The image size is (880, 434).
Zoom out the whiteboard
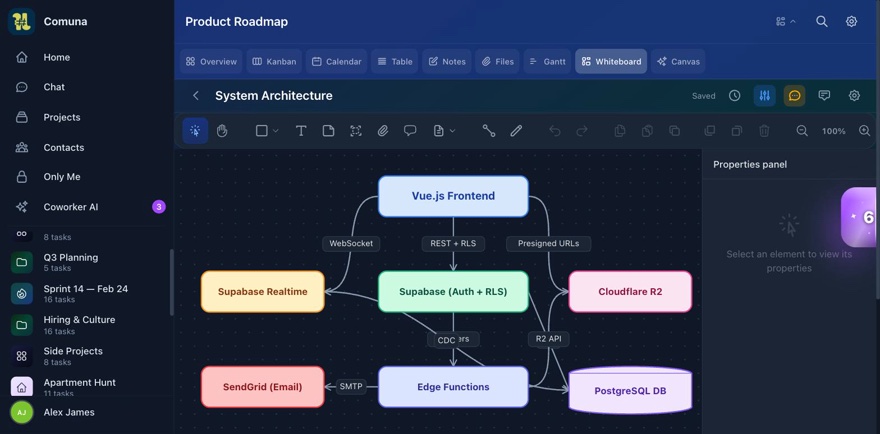point(802,131)
